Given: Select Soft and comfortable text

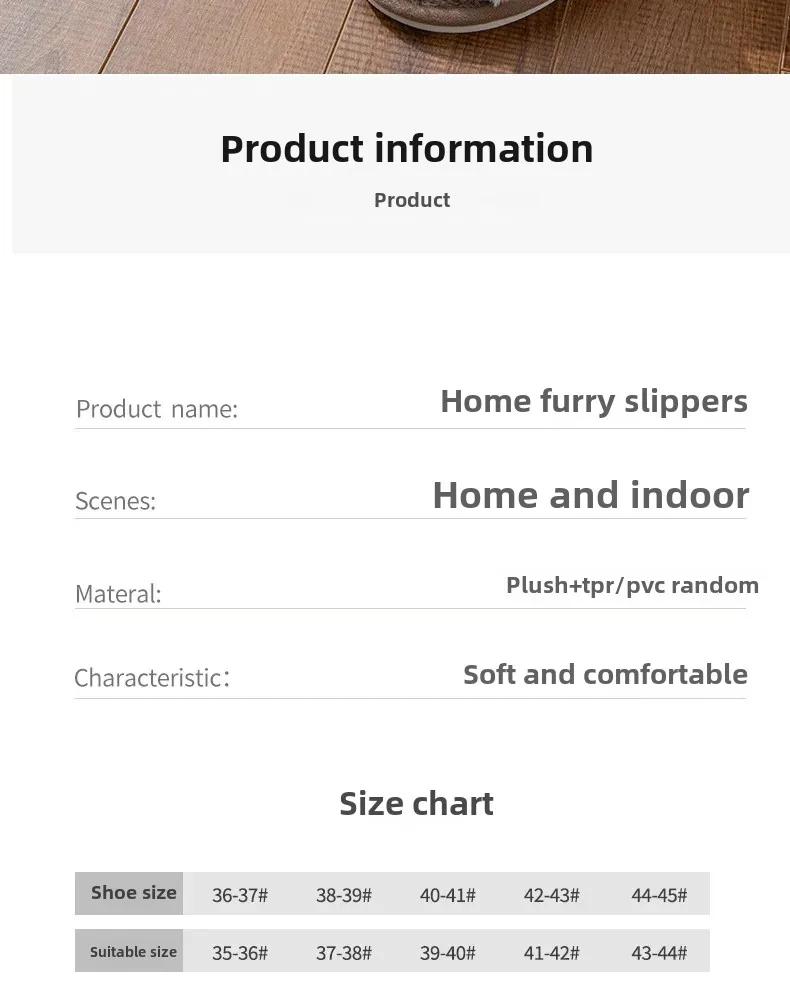Looking at the screenshot, I should click(x=605, y=675).
